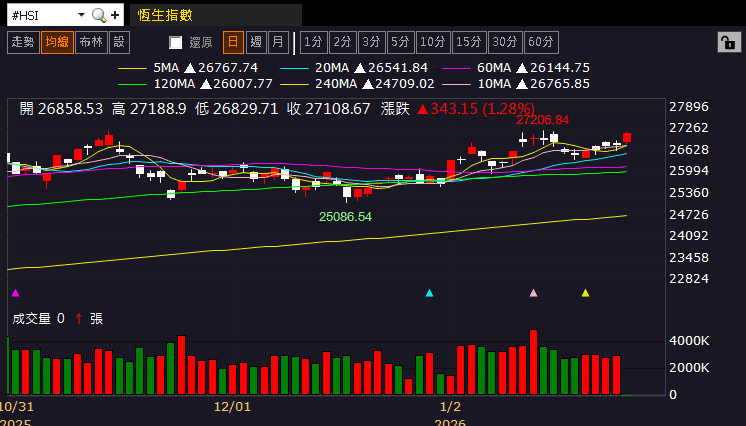This screenshot has width=746, height=426.
Task: Click the 5MA yellow legend line
Action: (x=132, y=69)
